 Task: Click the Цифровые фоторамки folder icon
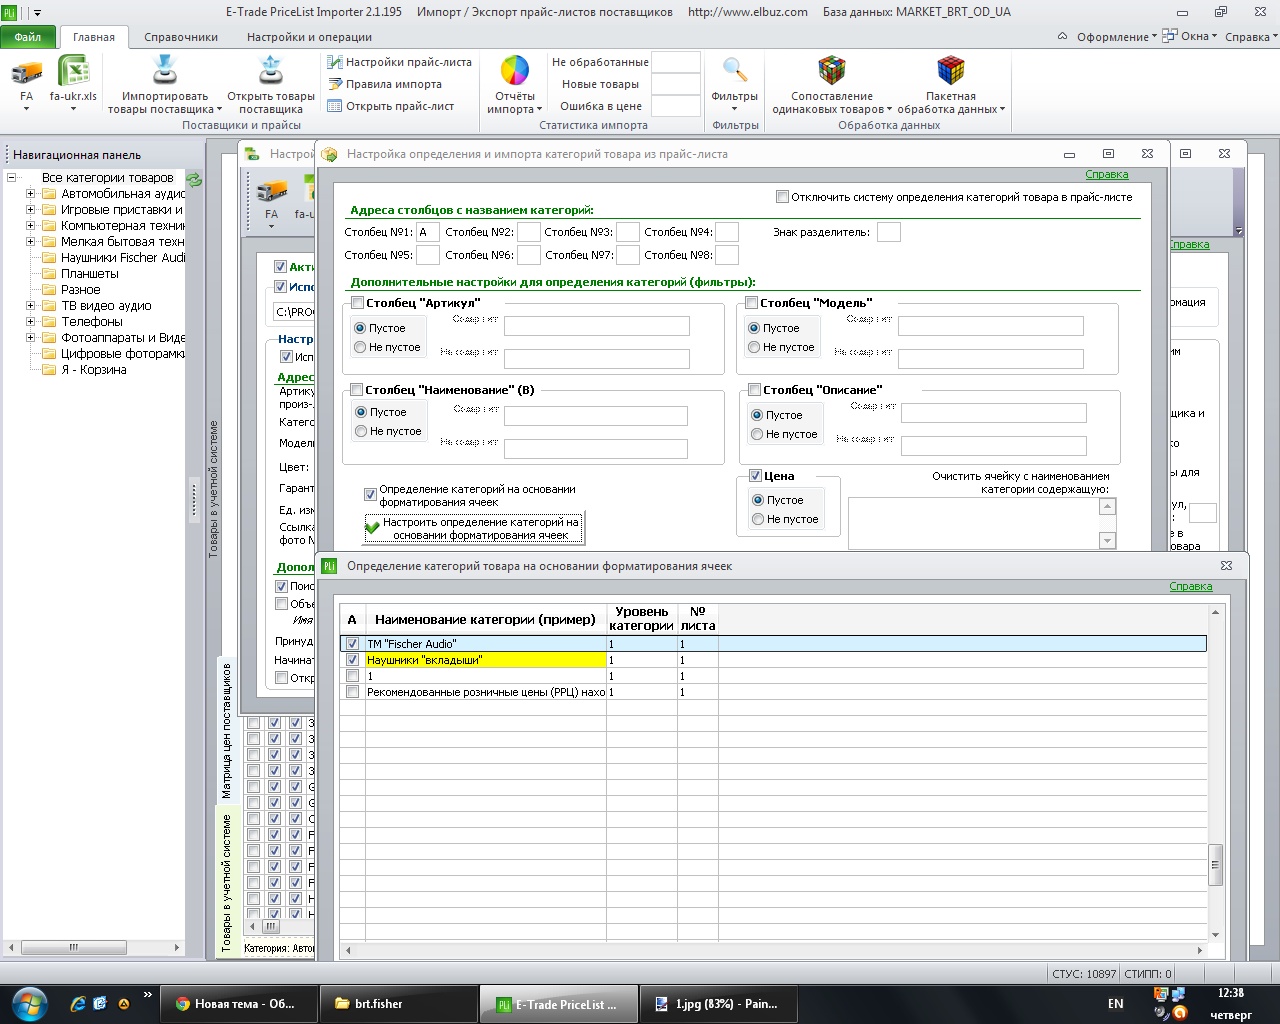click(x=49, y=354)
